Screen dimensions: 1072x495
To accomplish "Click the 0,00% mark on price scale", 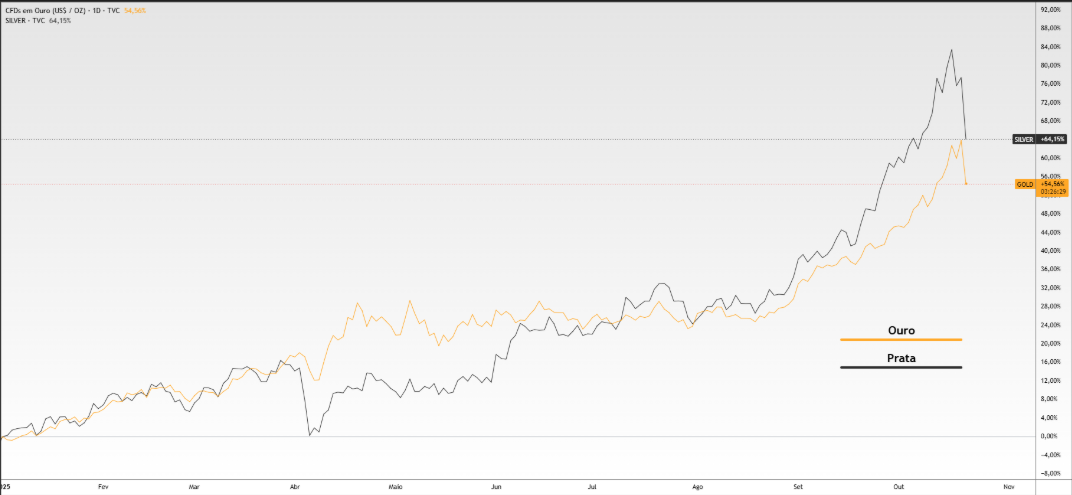I will pyautogui.click(x=1048, y=436).
